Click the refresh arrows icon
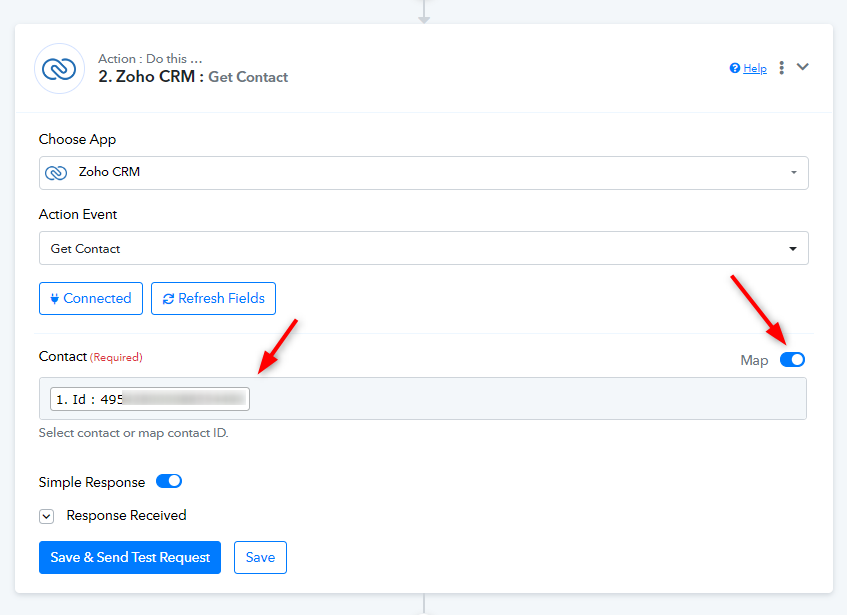847x615 pixels. pos(169,299)
